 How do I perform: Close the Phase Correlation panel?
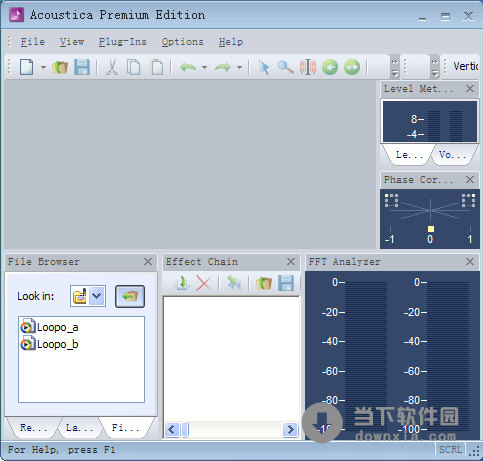pyautogui.click(x=470, y=180)
